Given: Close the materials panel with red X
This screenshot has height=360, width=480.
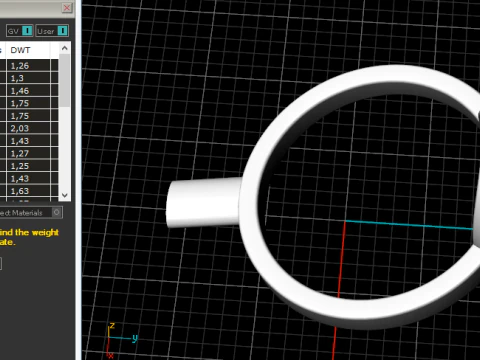Looking at the screenshot, I should point(67,7).
